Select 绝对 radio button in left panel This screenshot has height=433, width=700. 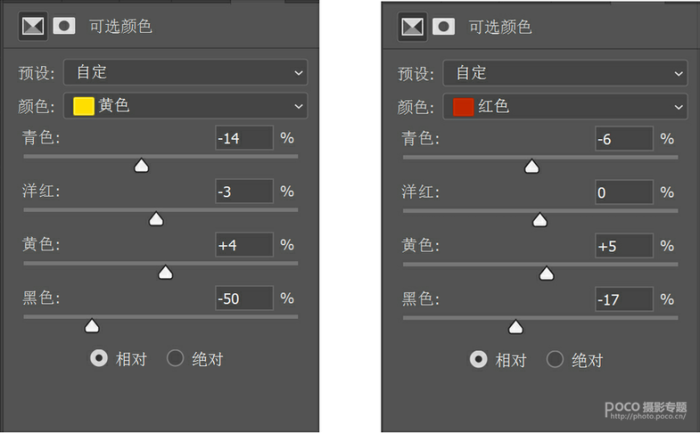pos(175,358)
